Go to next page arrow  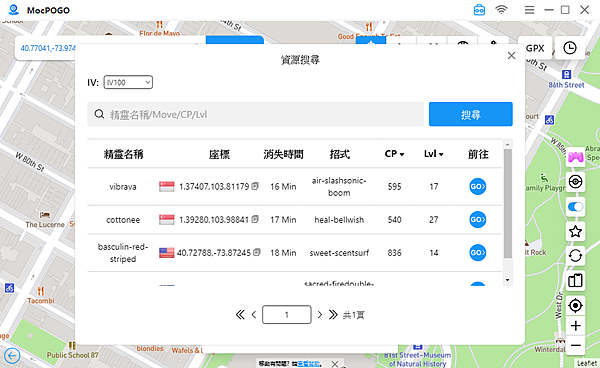(320, 315)
